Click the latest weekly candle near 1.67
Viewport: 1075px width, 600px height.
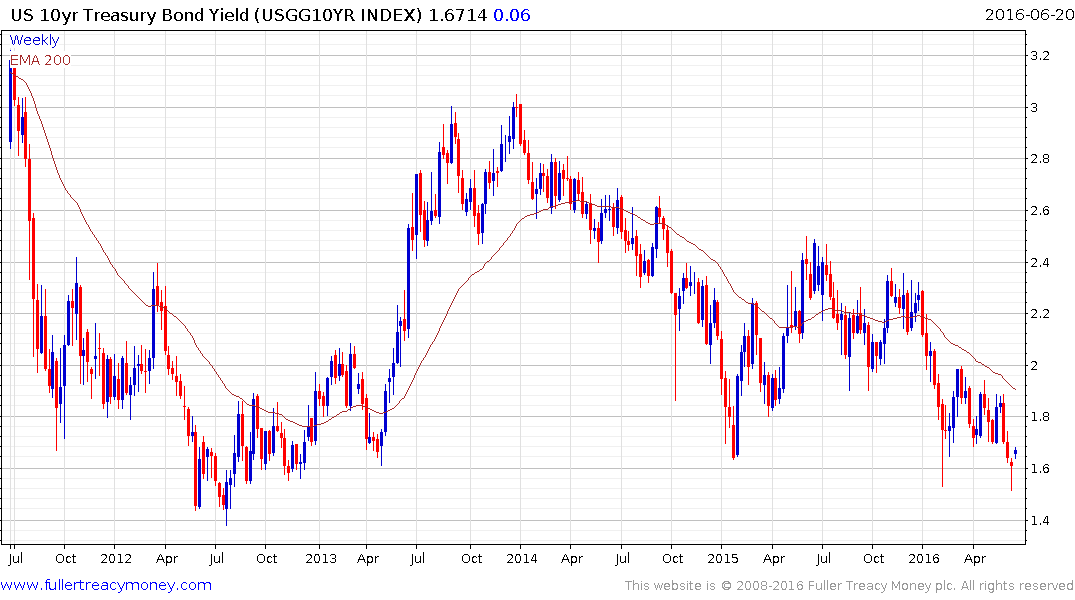(1015, 453)
